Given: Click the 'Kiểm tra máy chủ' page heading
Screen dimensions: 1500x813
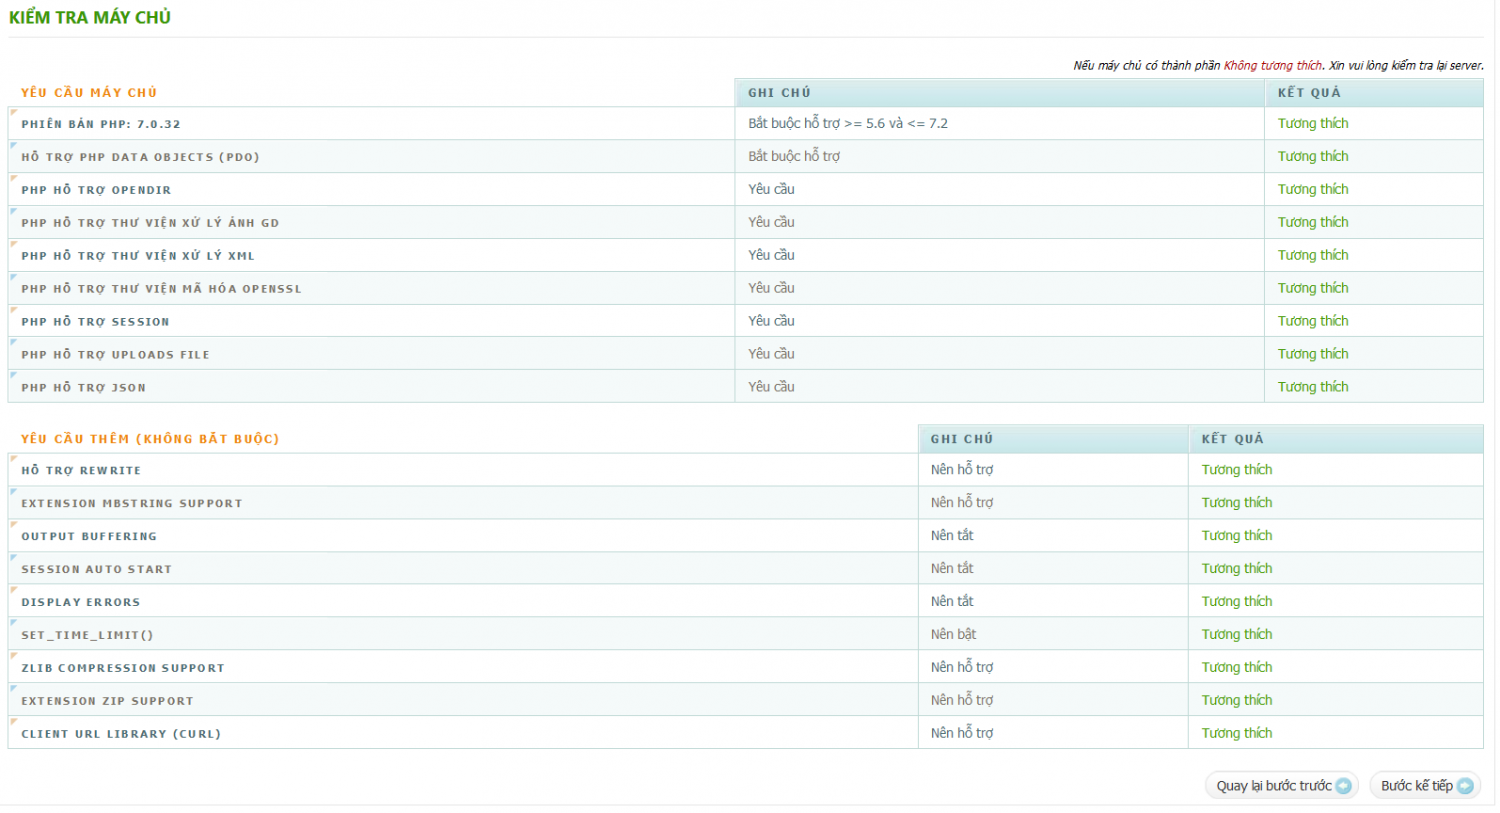Looking at the screenshot, I should 90,17.
